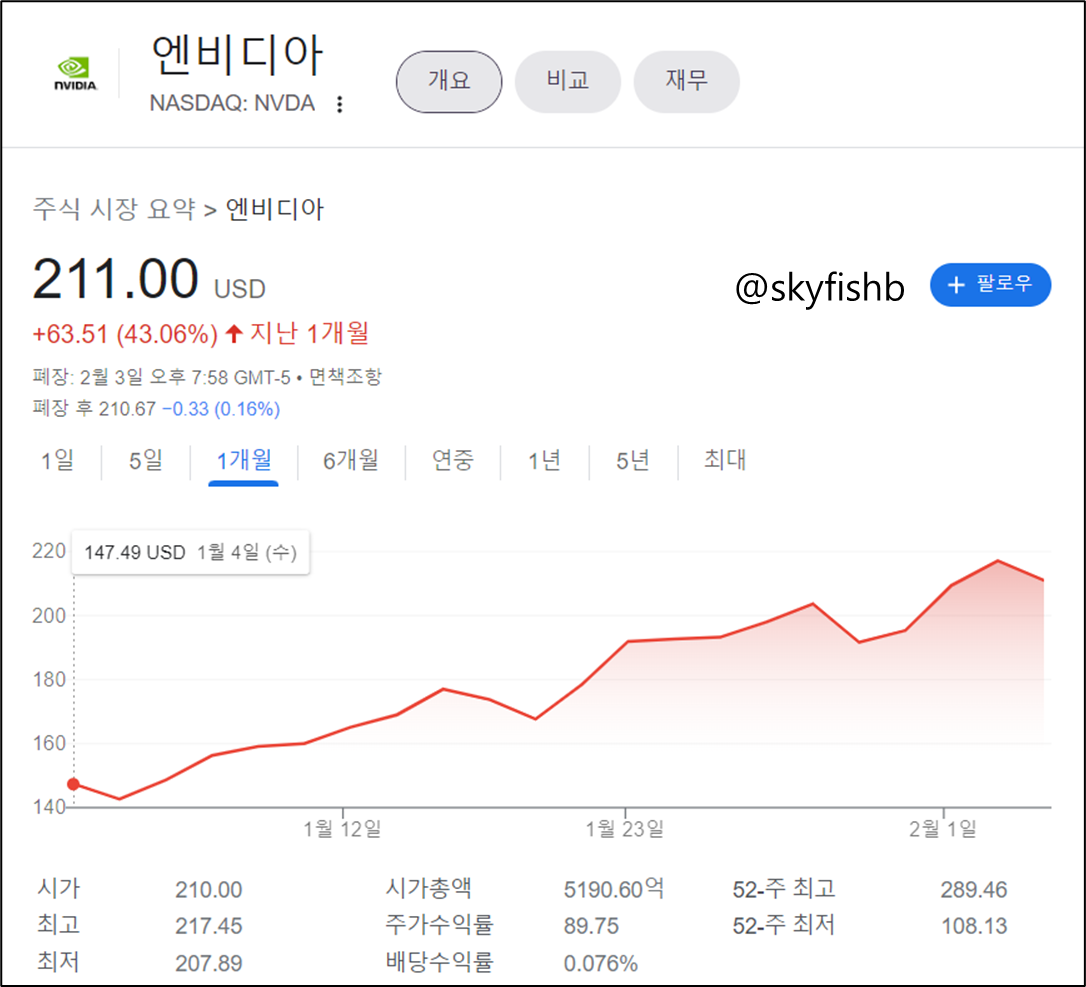1086x987 pixels.
Task: Click the +63.51 (43.06%) change text
Action: pyautogui.click(x=125, y=335)
